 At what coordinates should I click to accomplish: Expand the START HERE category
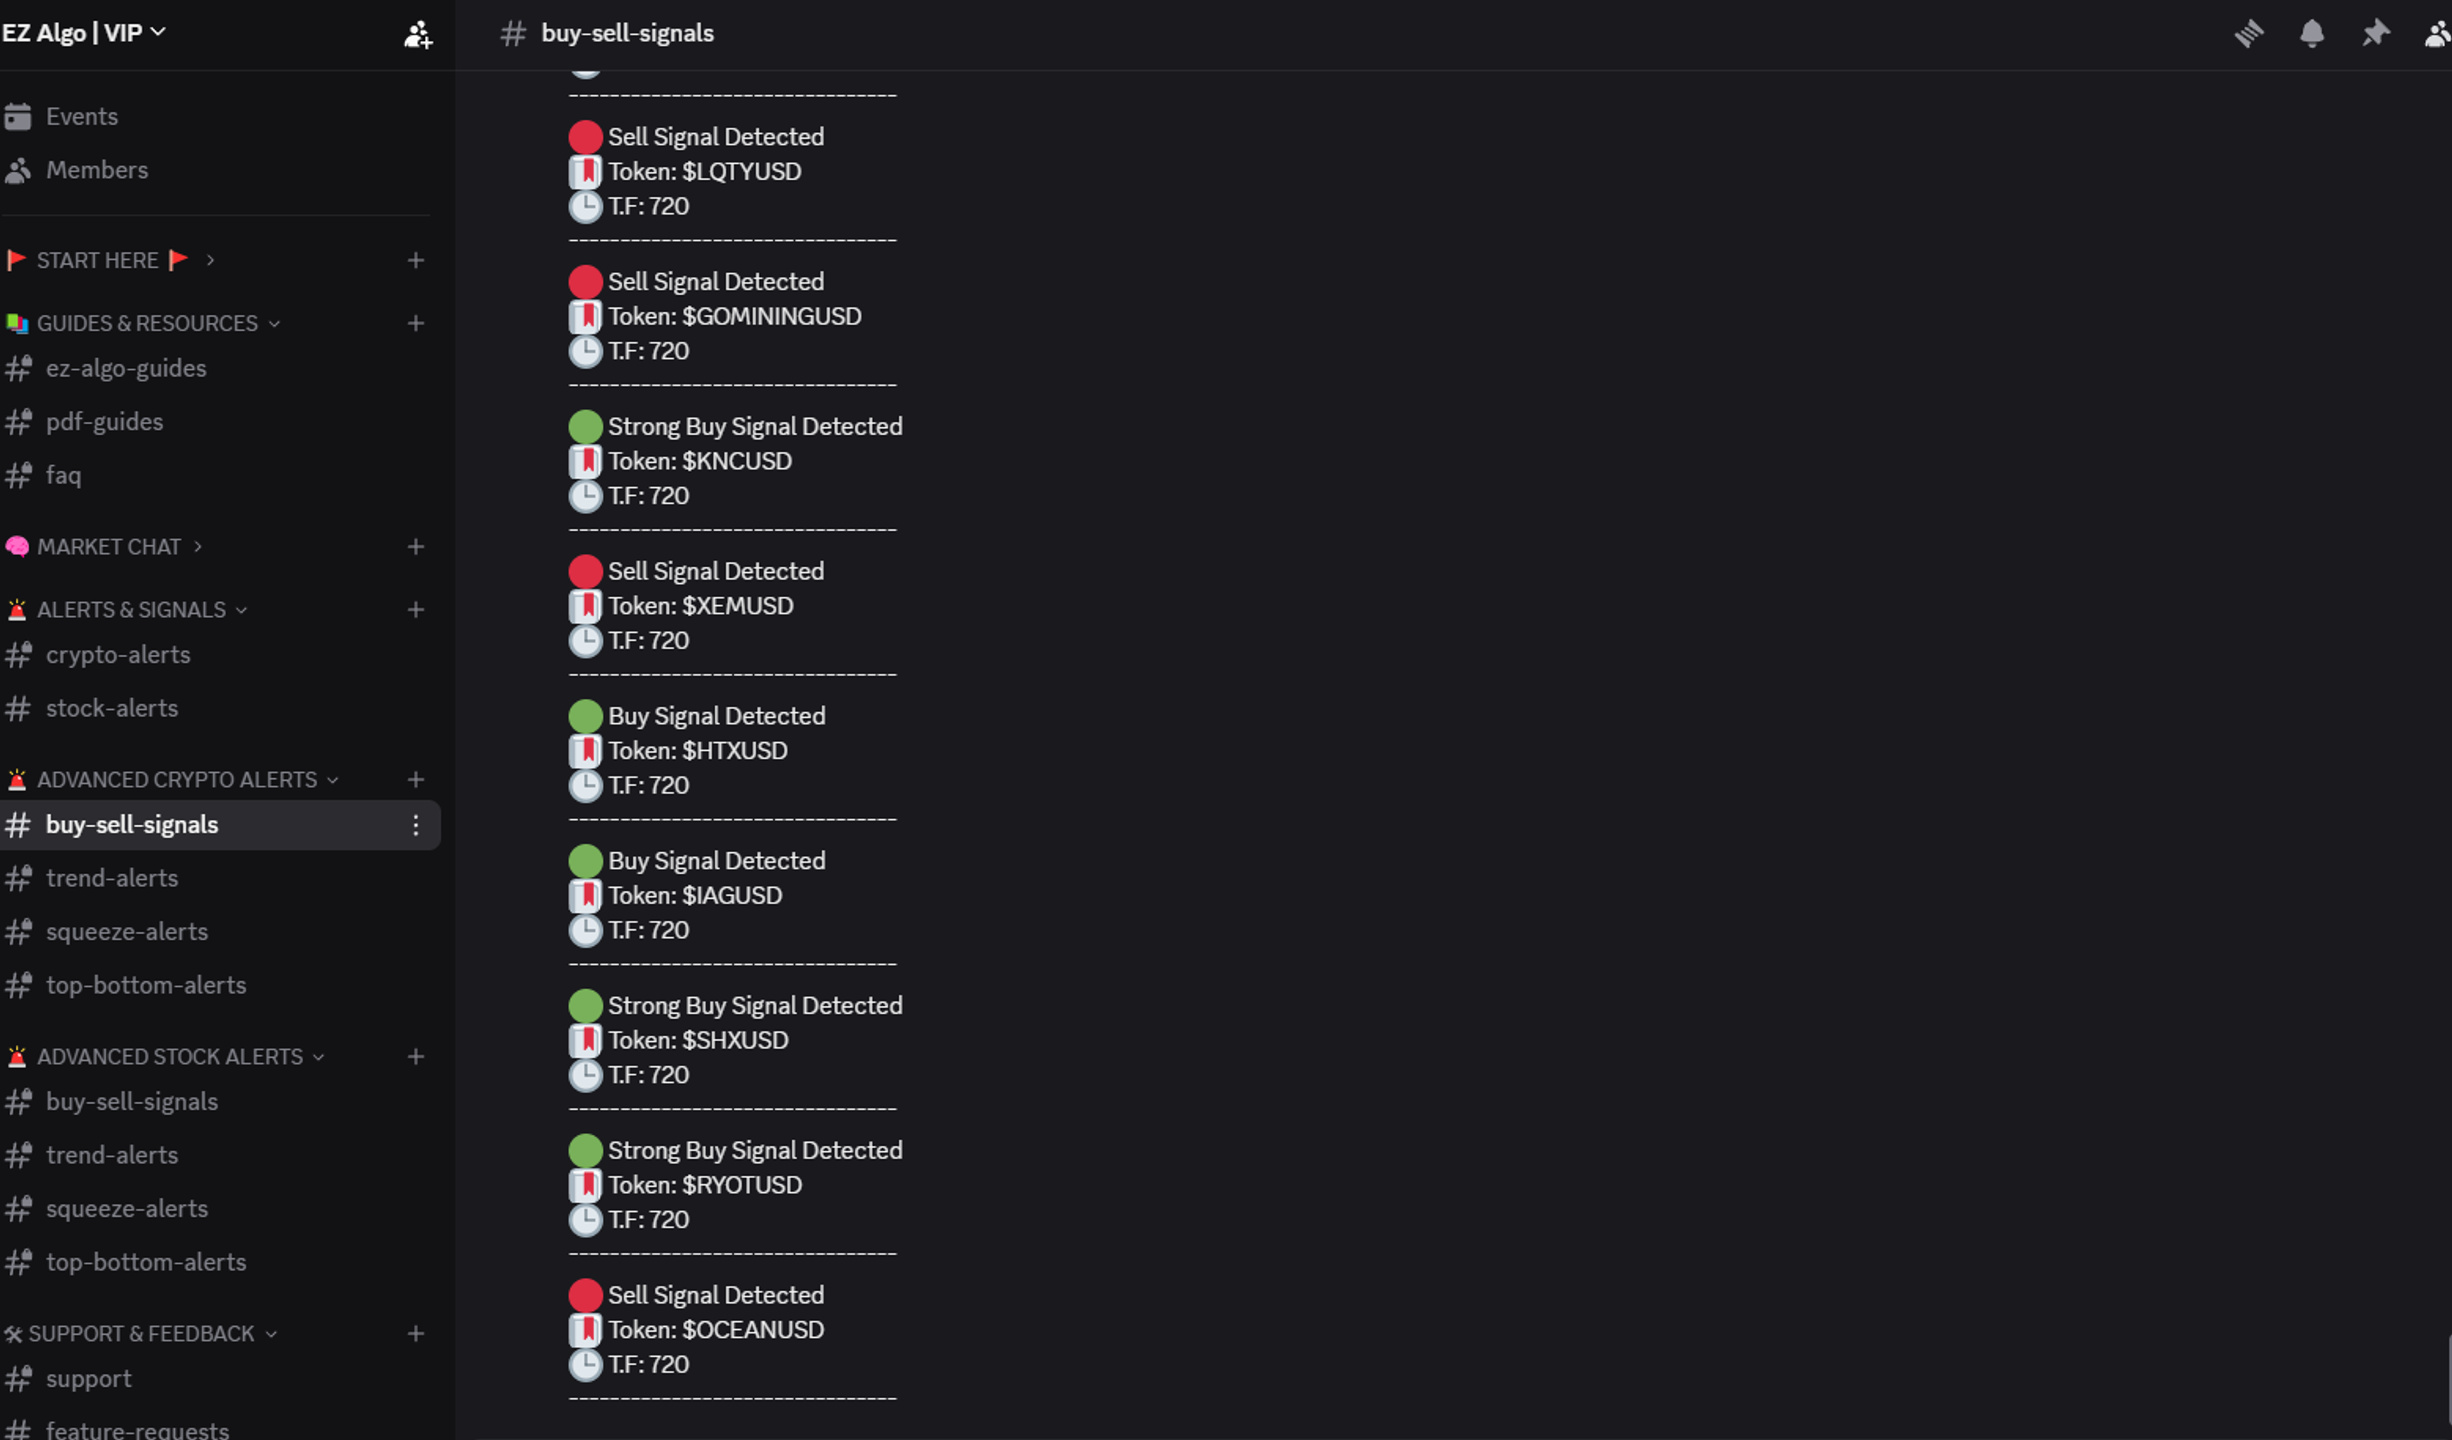[110, 260]
